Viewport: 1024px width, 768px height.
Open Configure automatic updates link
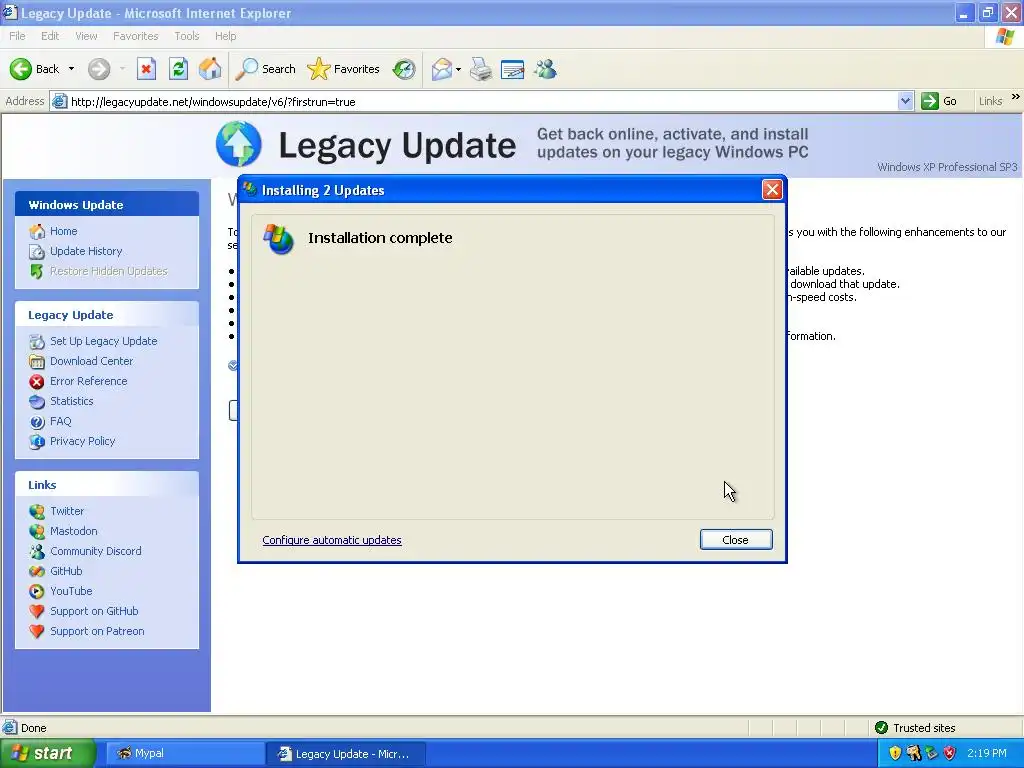coord(332,540)
